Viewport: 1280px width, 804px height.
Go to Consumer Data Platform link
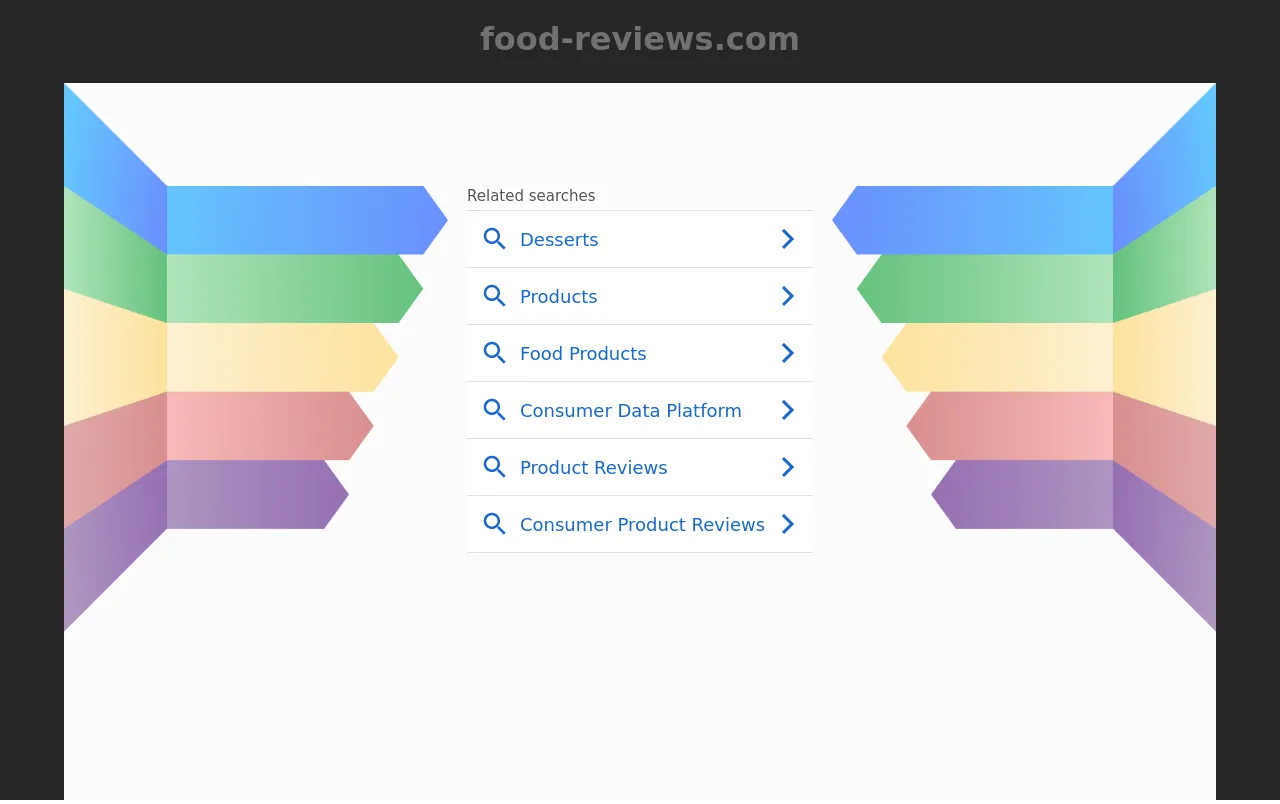[631, 411]
